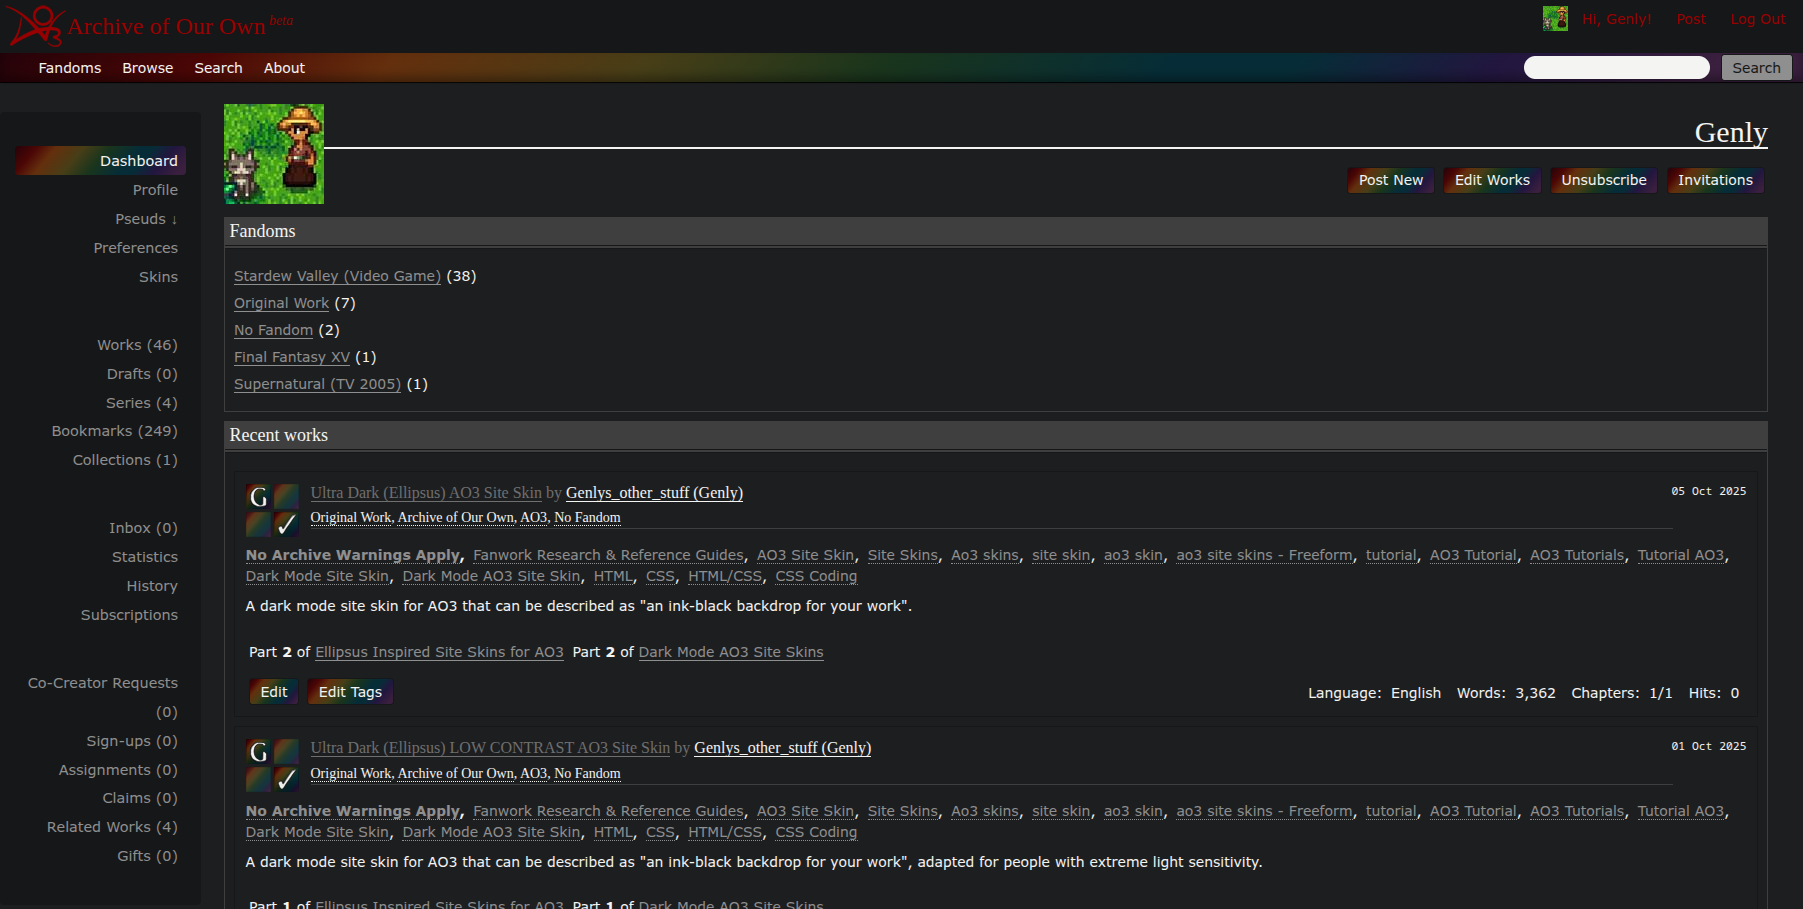Screen dimensions: 1803x909
Task: Open work title Ultra Dark (Ellipsus) AO3 Site Skin
Action: click(426, 493)
